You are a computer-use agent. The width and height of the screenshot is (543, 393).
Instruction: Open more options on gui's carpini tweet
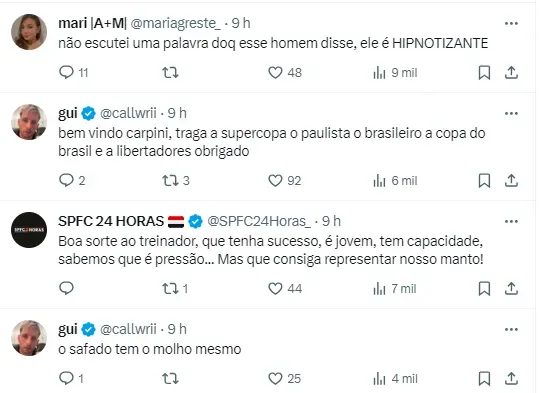pos(511,113)
